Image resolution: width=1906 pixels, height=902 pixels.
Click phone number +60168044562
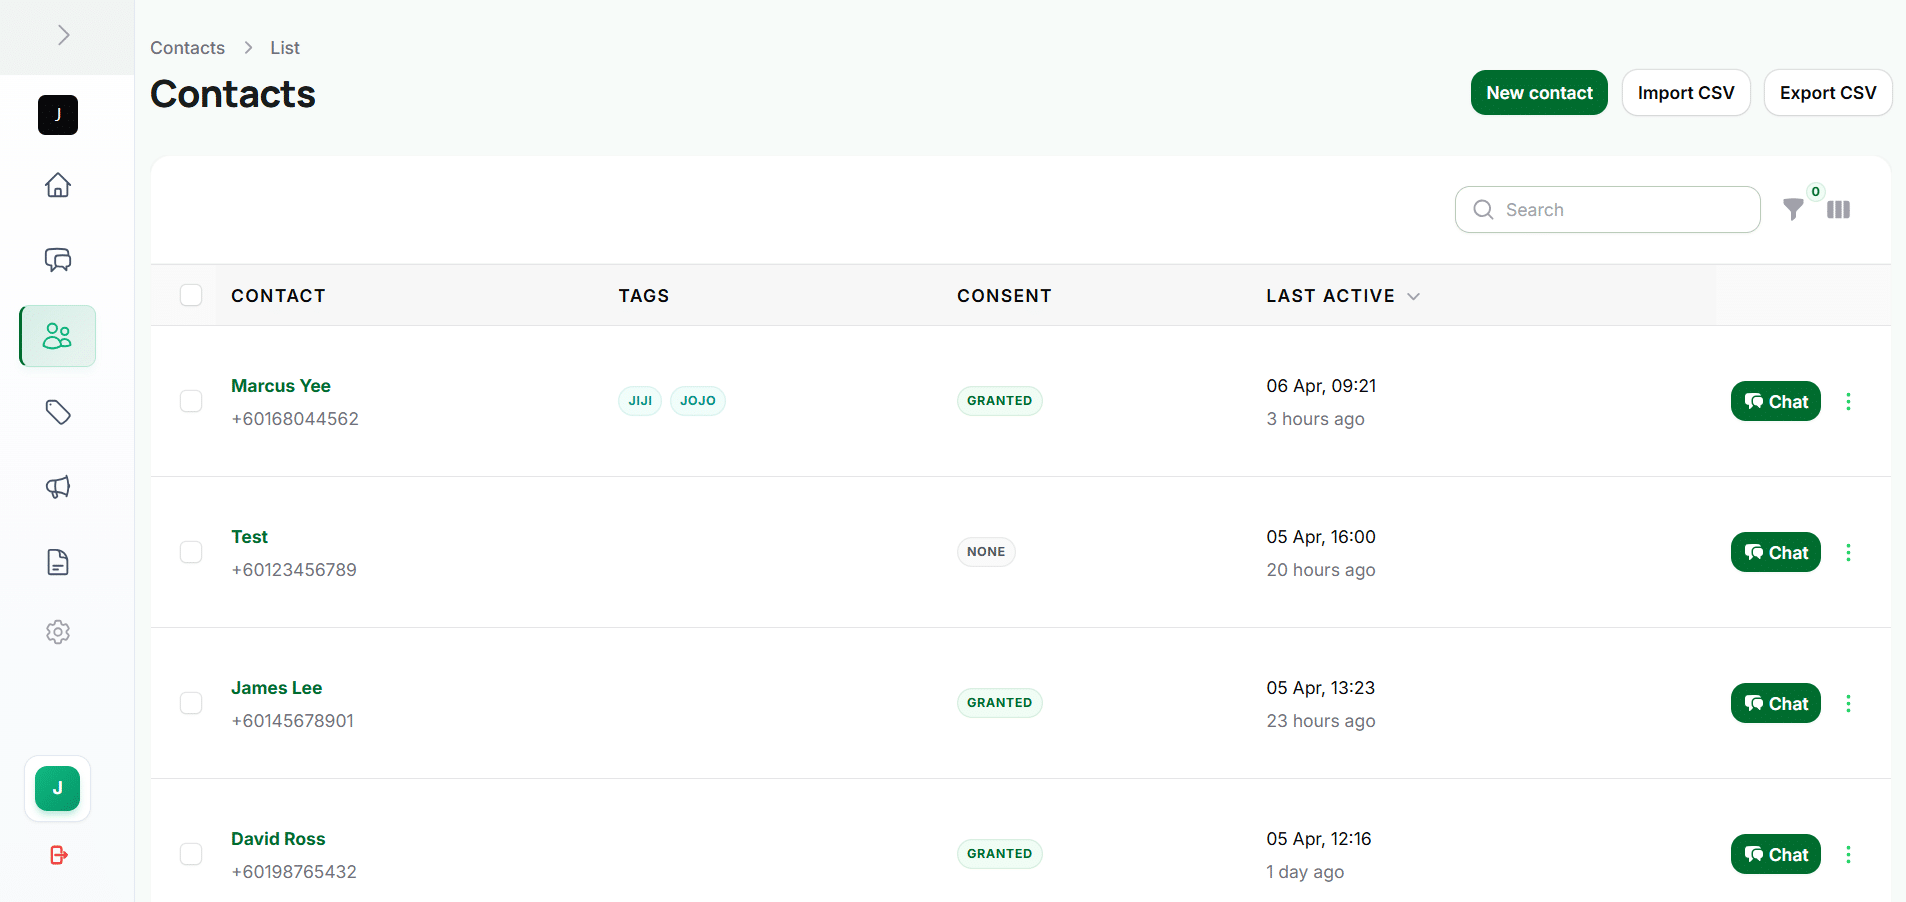pos(295,419)
